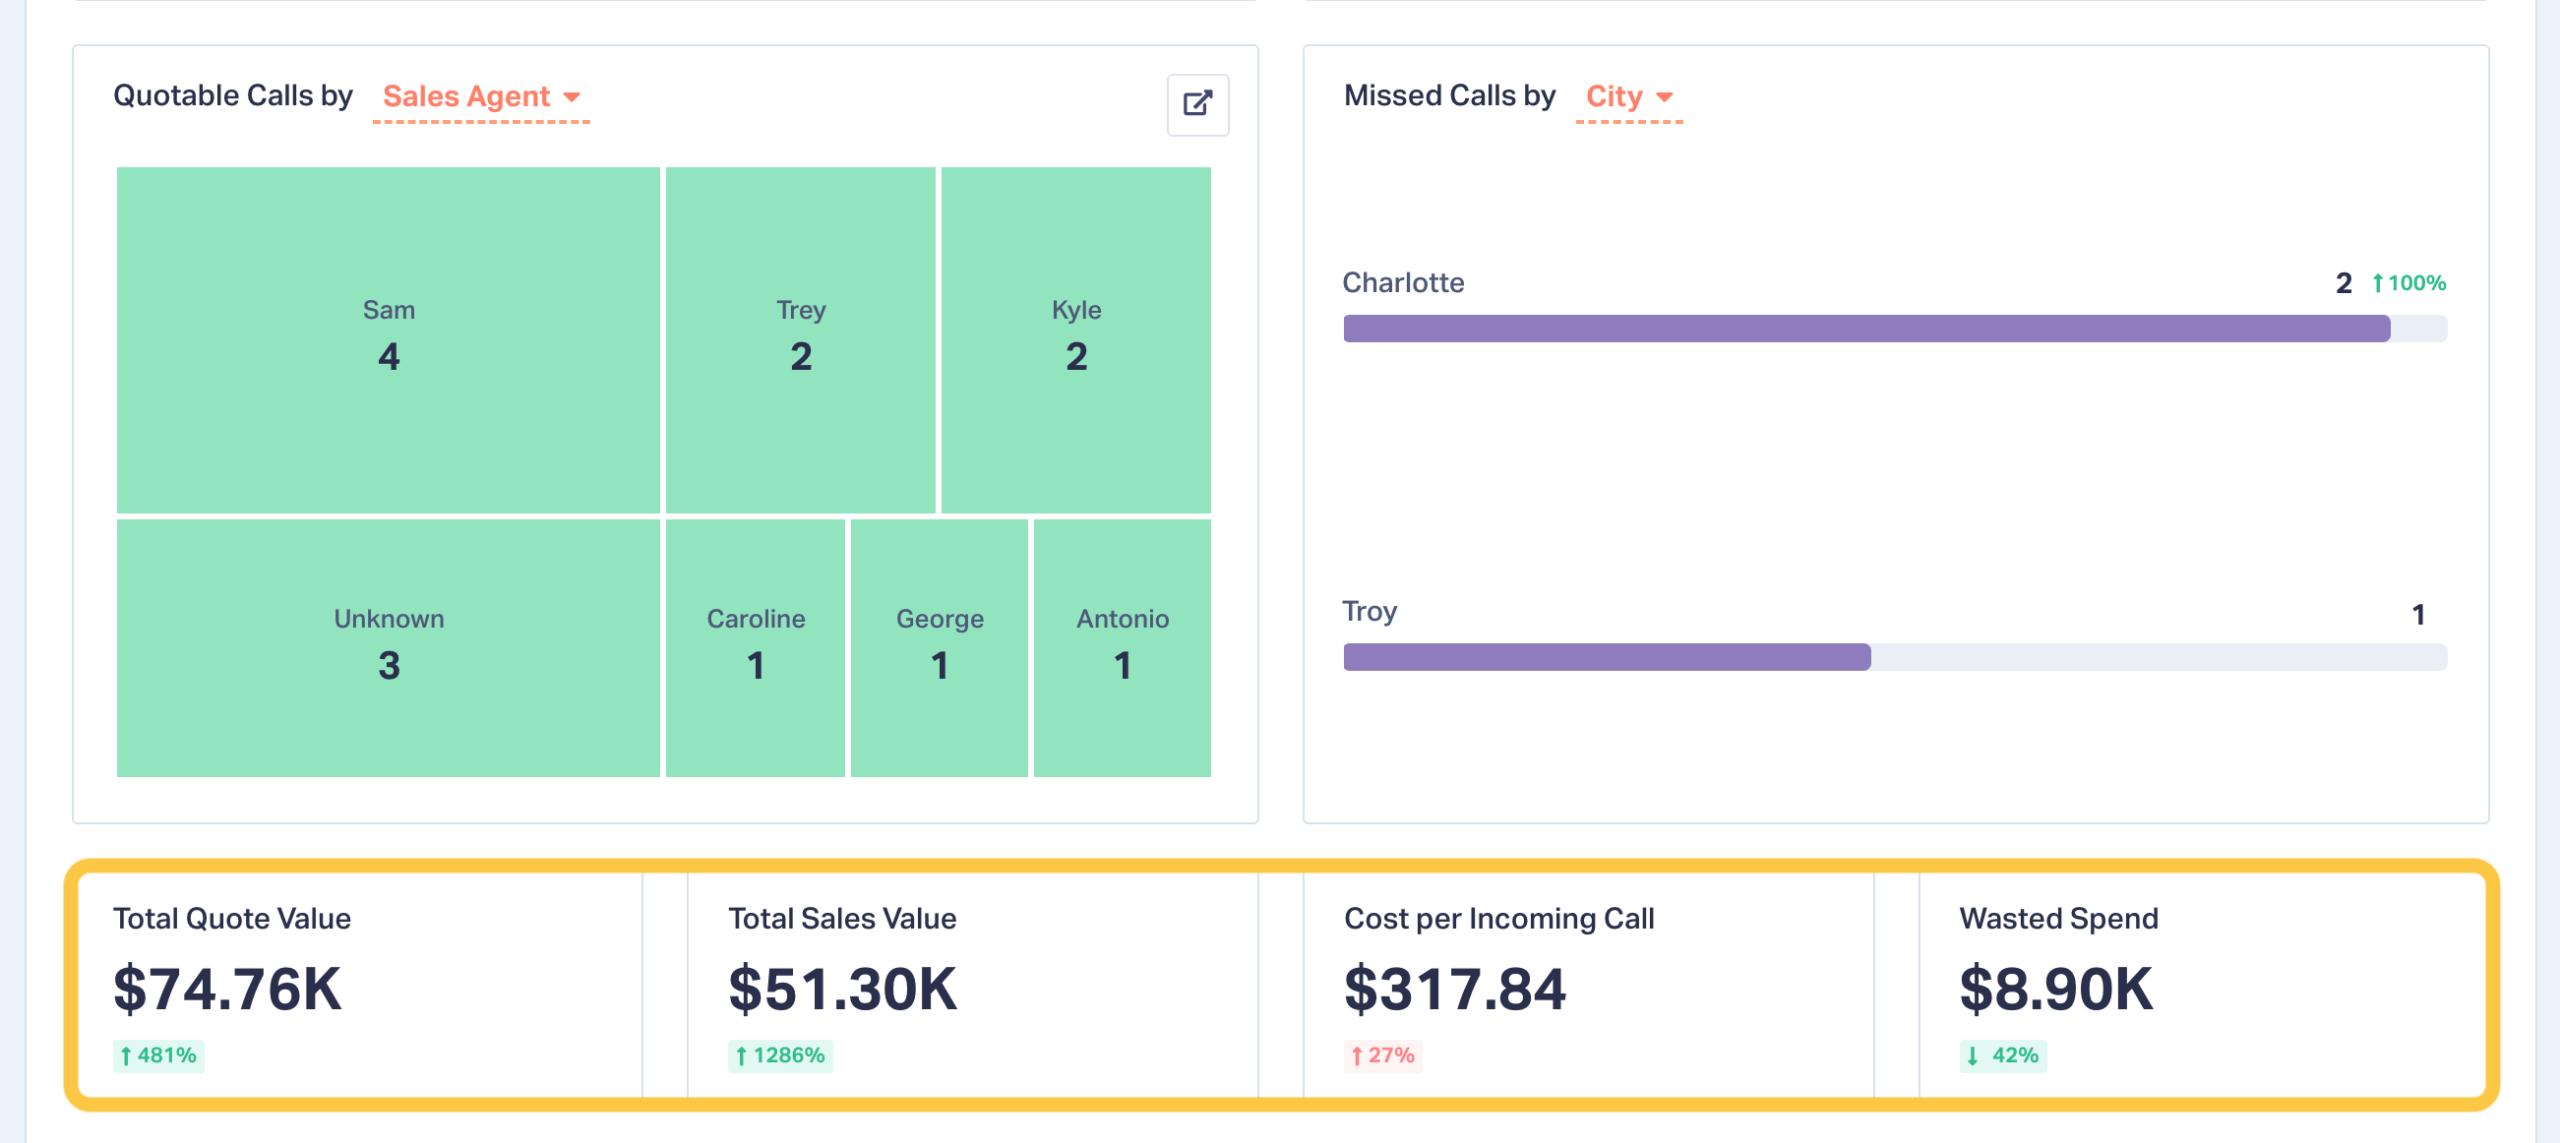Select the Antonio treemap tile
The width and height of the screenshot is (2560, 1143).
pos(1122,647)
